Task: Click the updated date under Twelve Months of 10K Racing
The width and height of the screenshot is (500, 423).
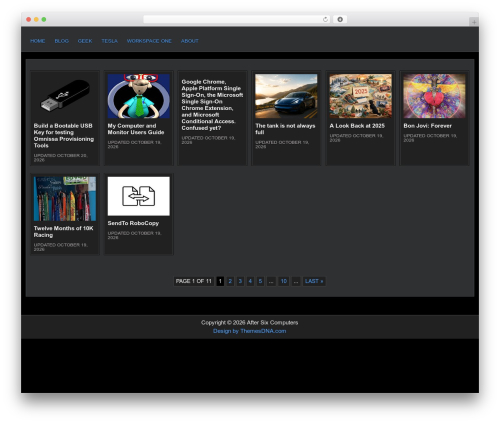Action: coord(61,247)
